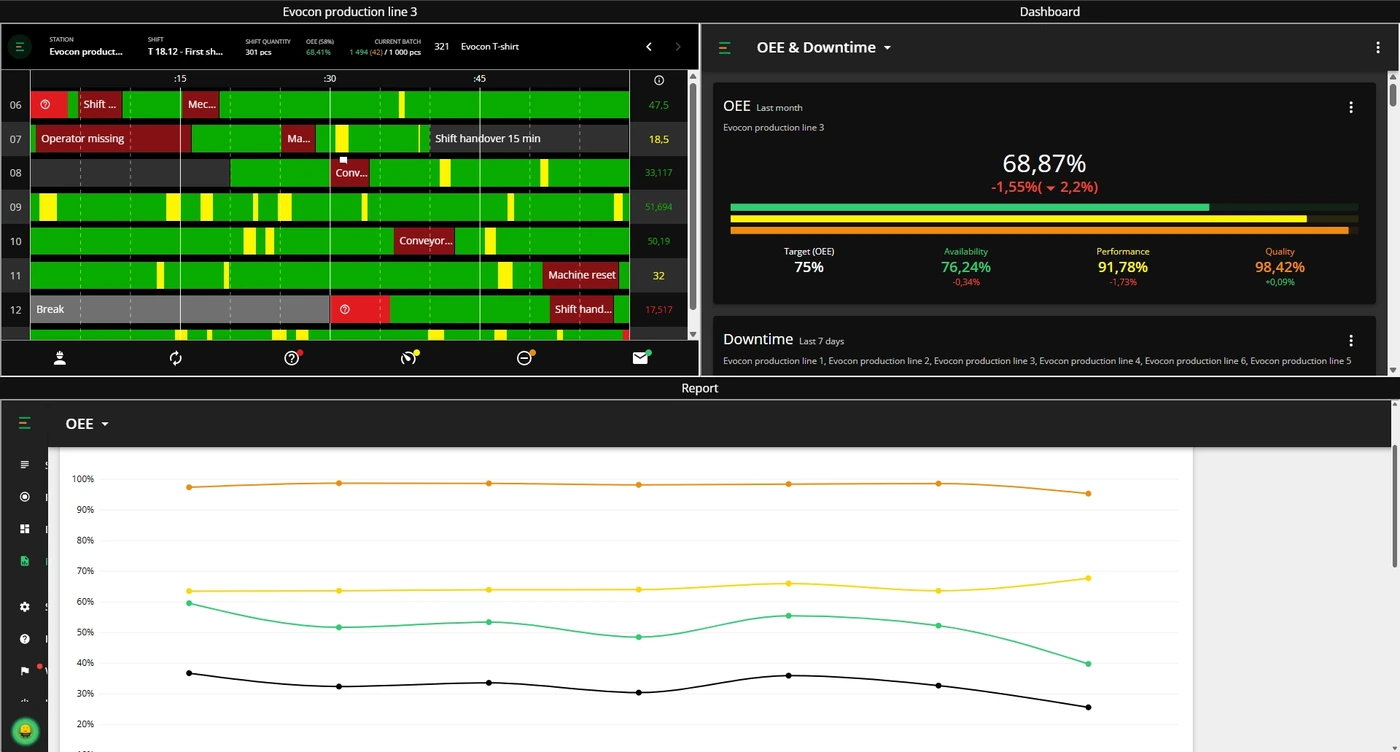
Task: Click the 98,42% Quality value
Action: click(1280, 267)
